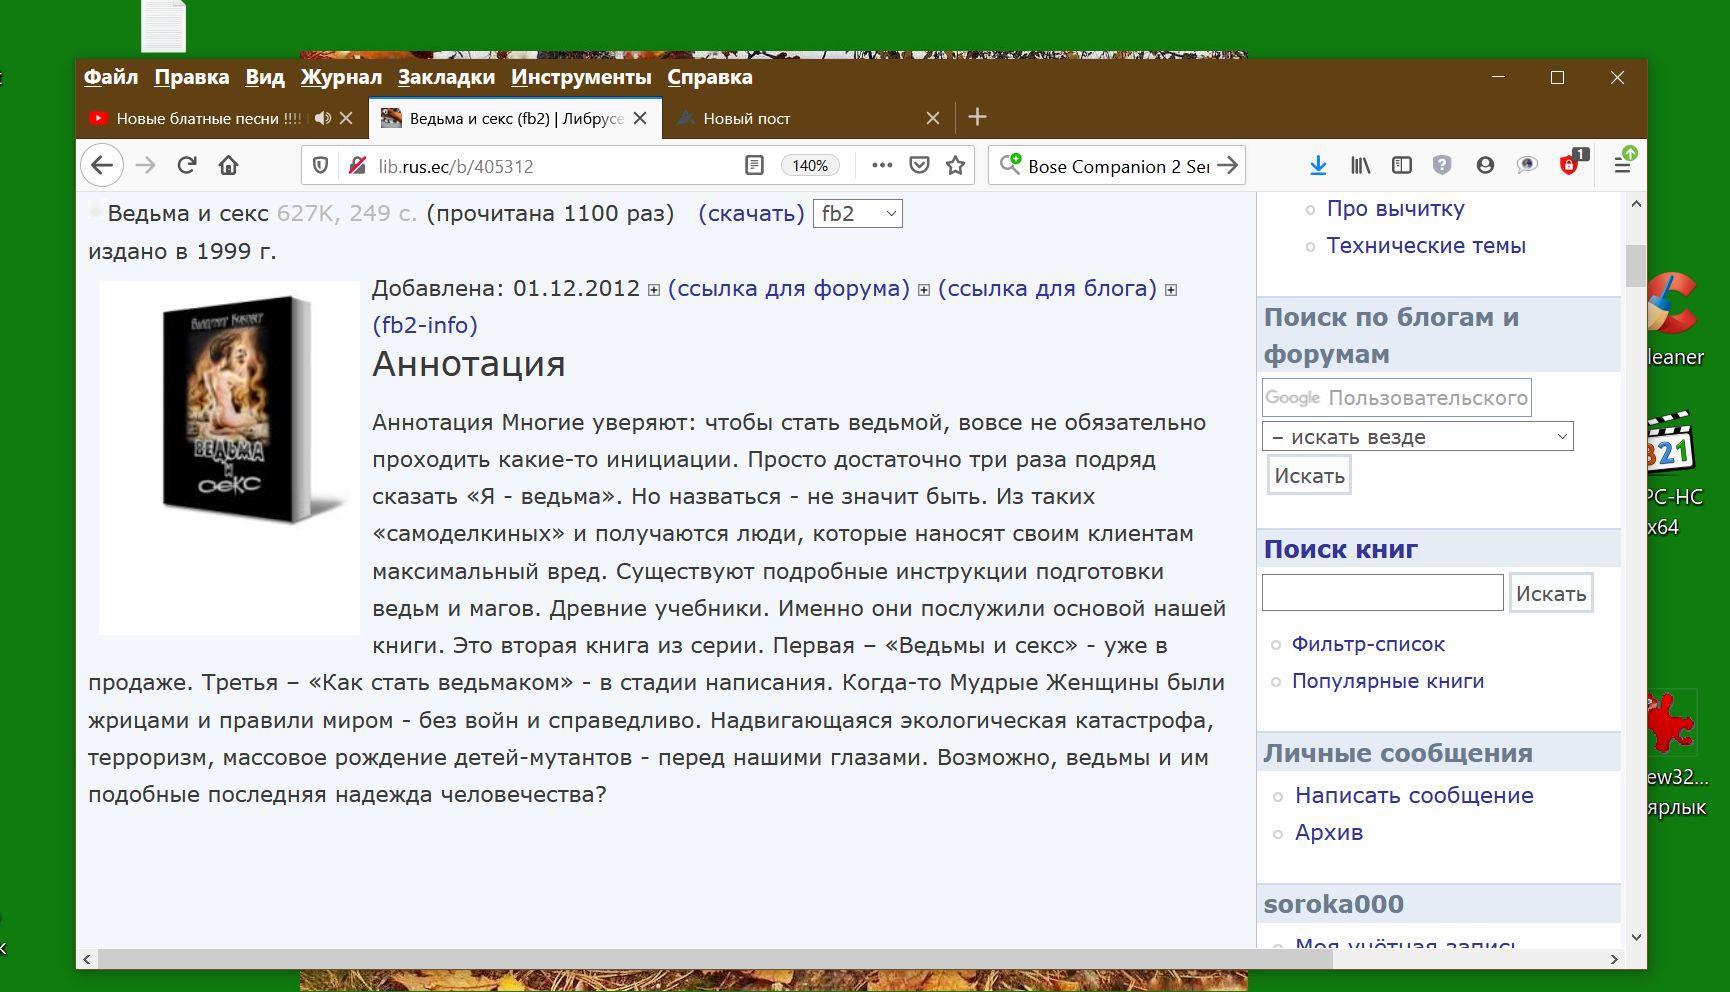Open the red shield extension icon
This screenshot has height=992, width=1730.
coord(1569,166)
